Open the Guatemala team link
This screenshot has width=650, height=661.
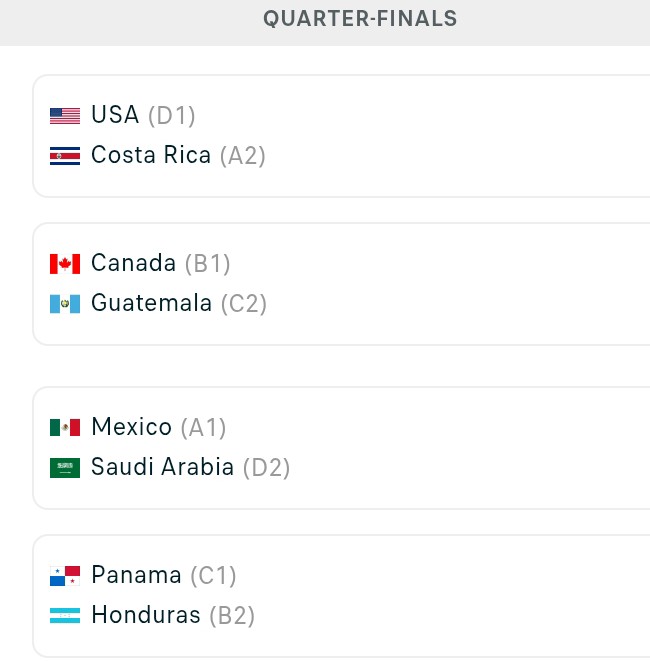(x=151, y=303)
